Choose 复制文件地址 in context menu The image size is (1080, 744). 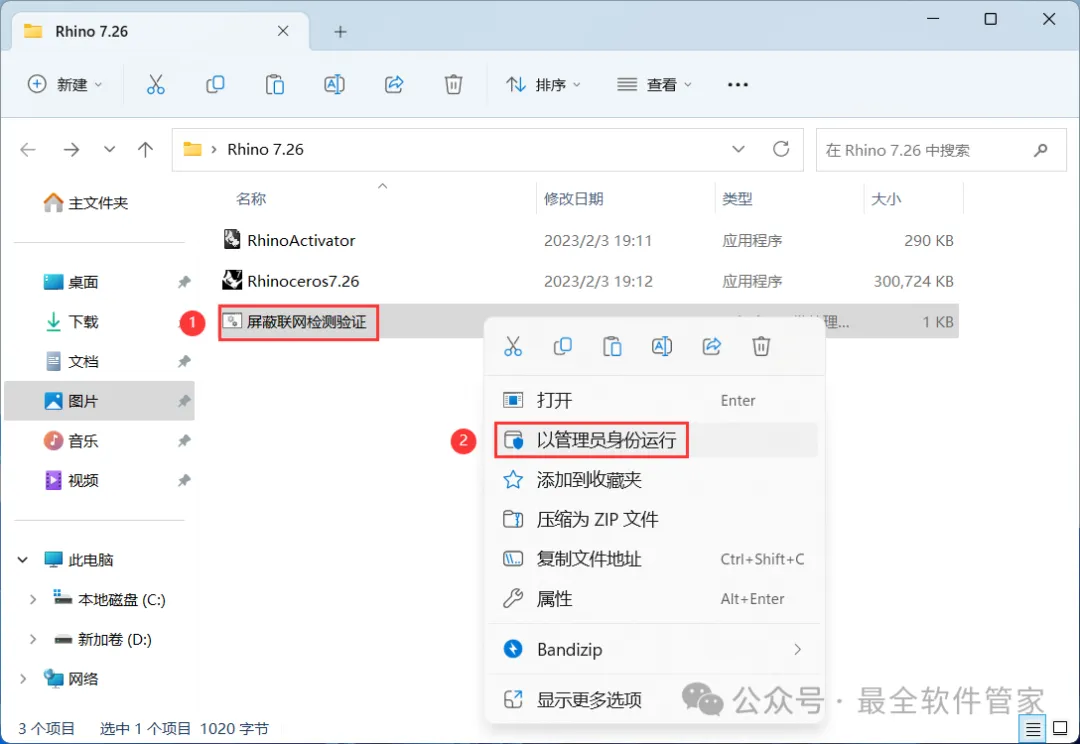[654, 559]
